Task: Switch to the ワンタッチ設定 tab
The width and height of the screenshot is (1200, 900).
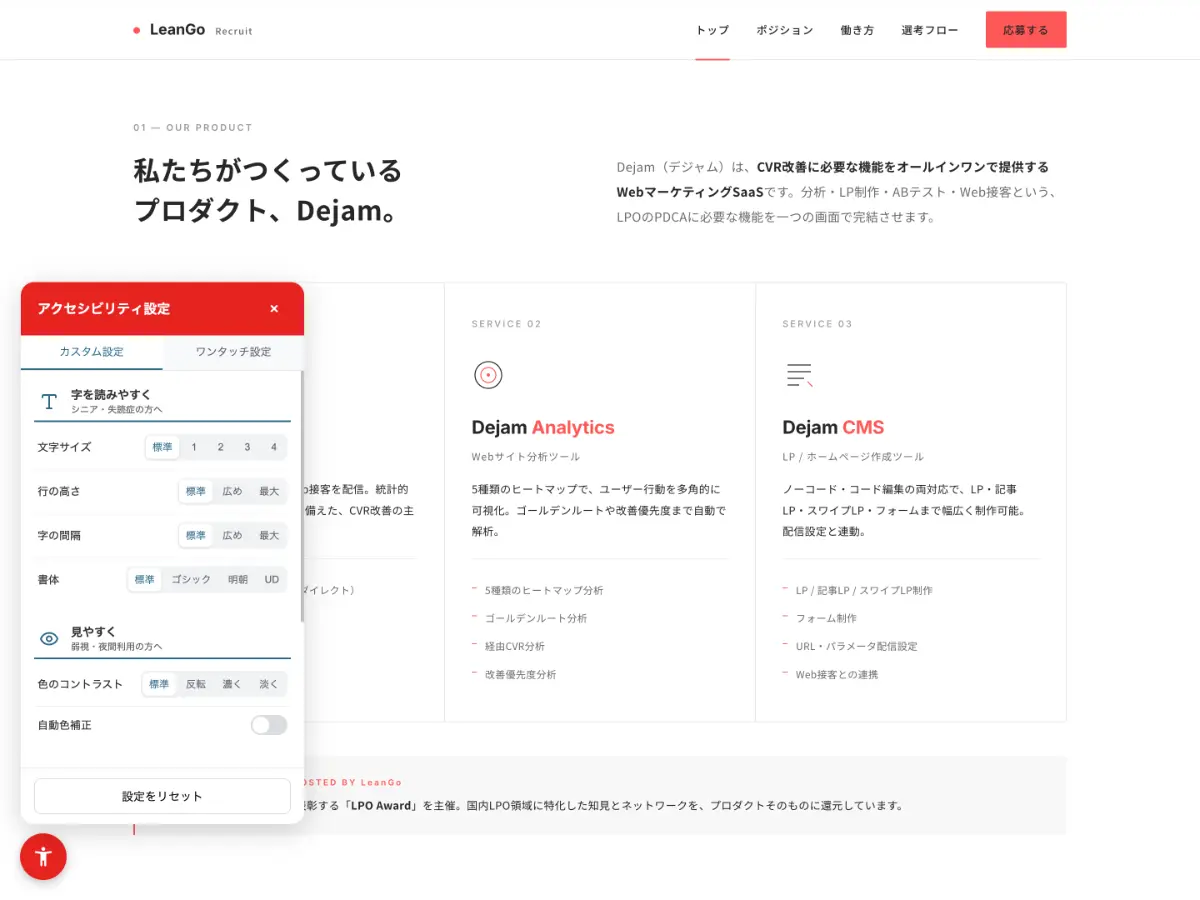Action: pyautogui.click(x=233, y=352)
